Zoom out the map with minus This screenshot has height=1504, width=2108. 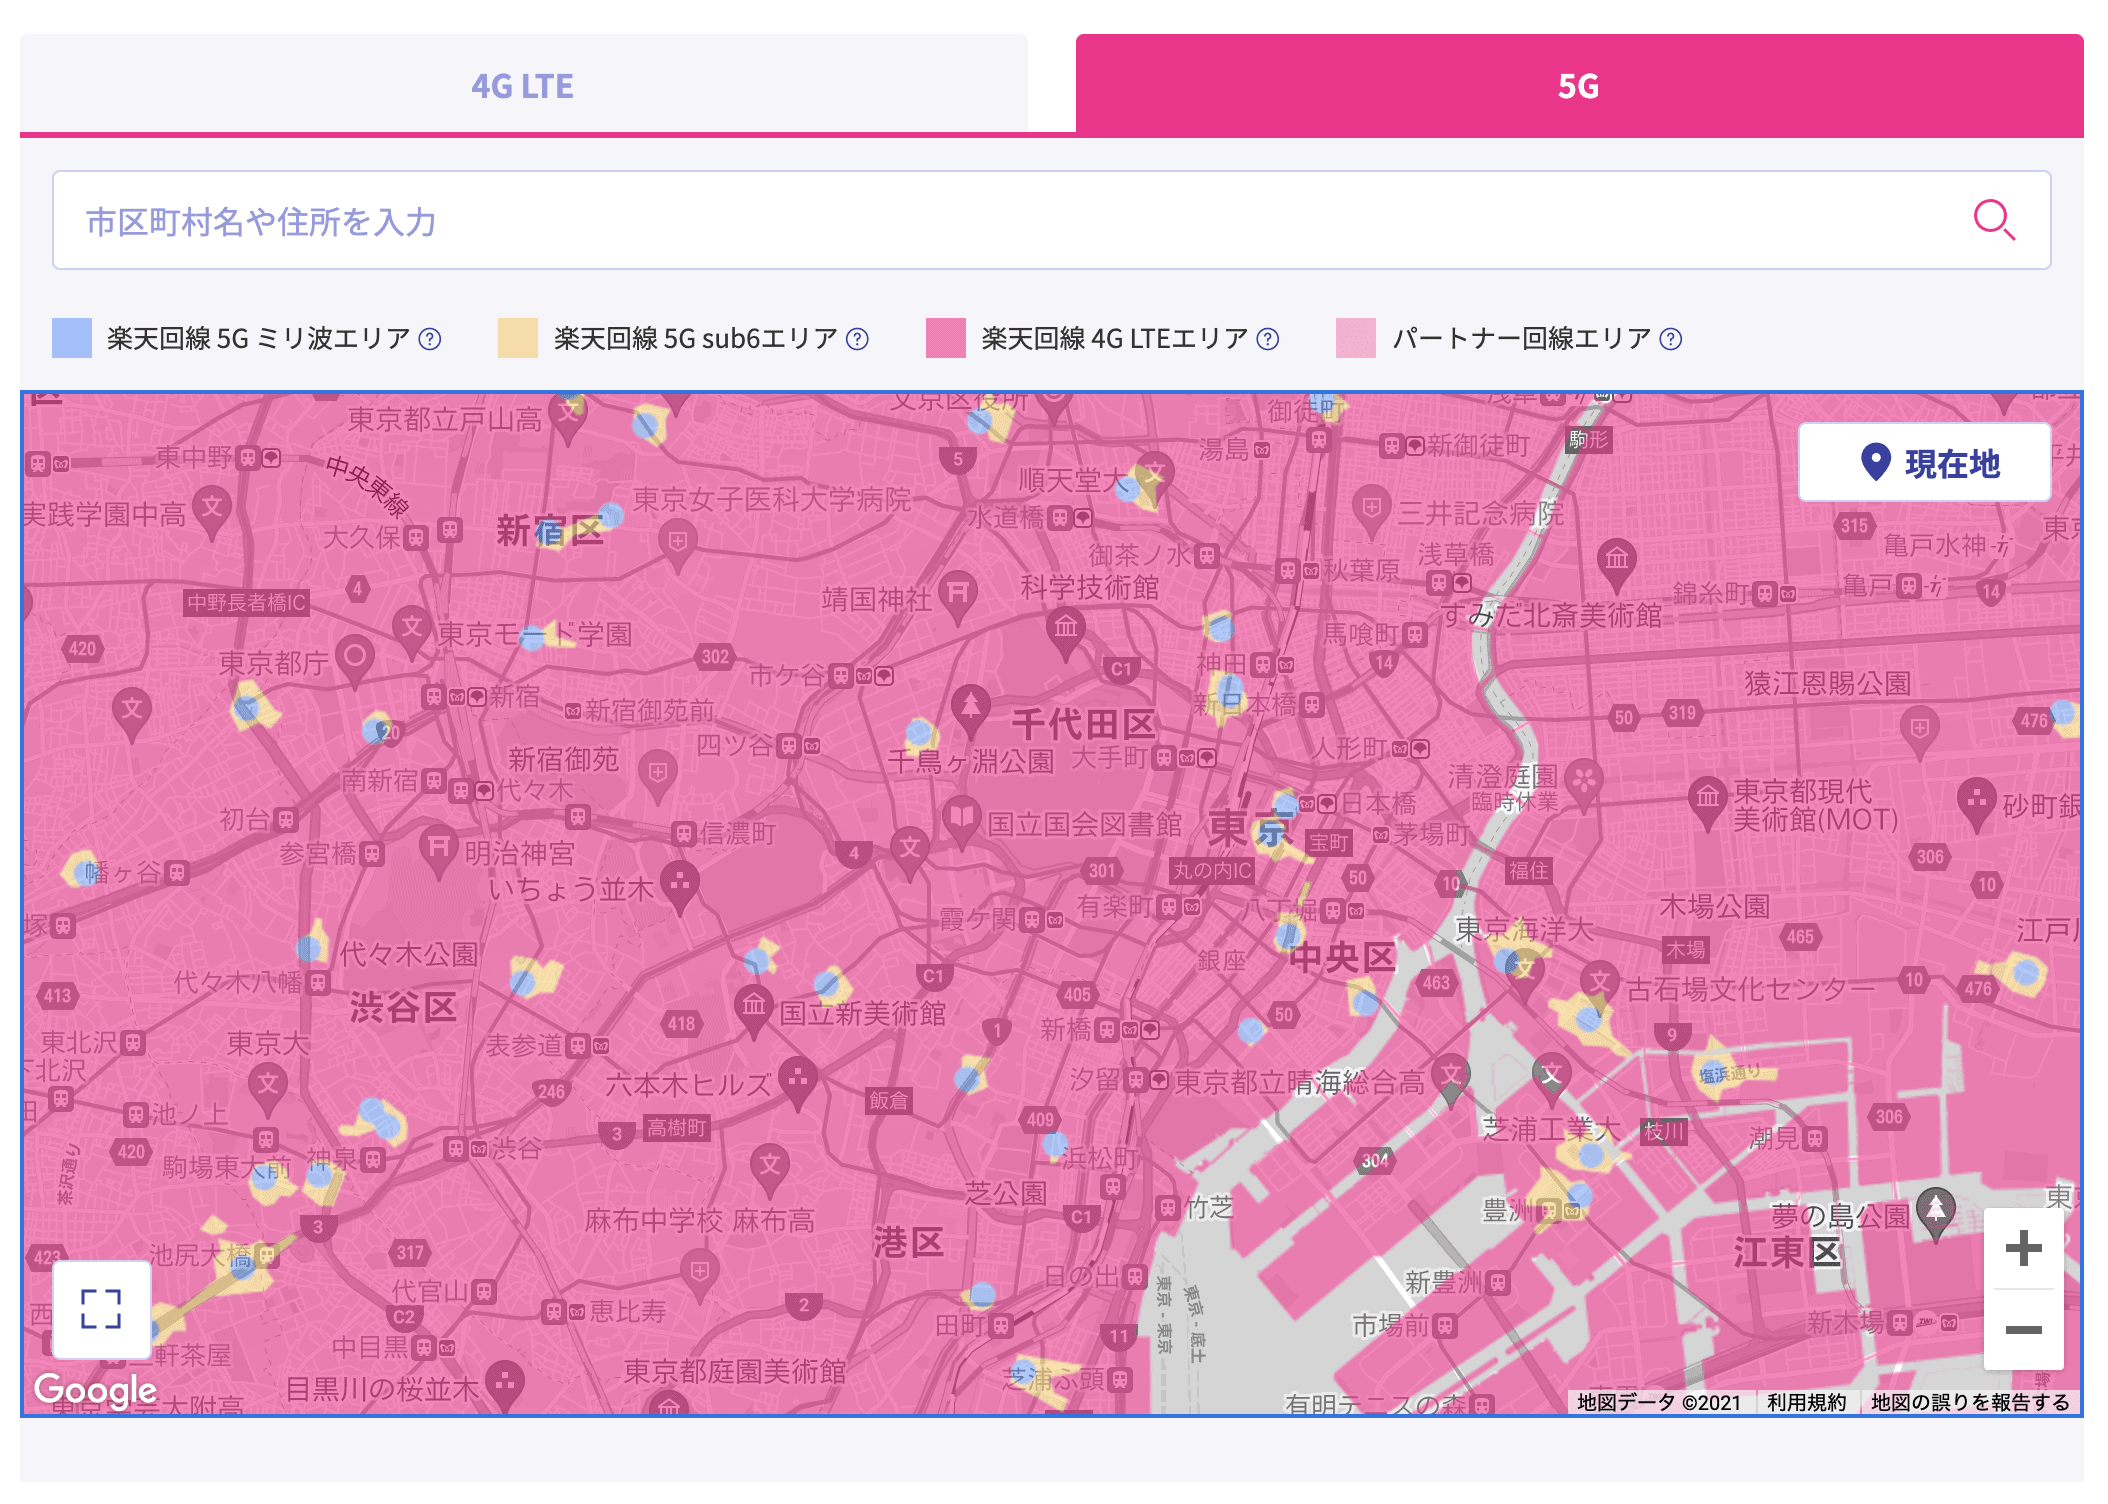pyautogui.click(x=2023, y=1329)
